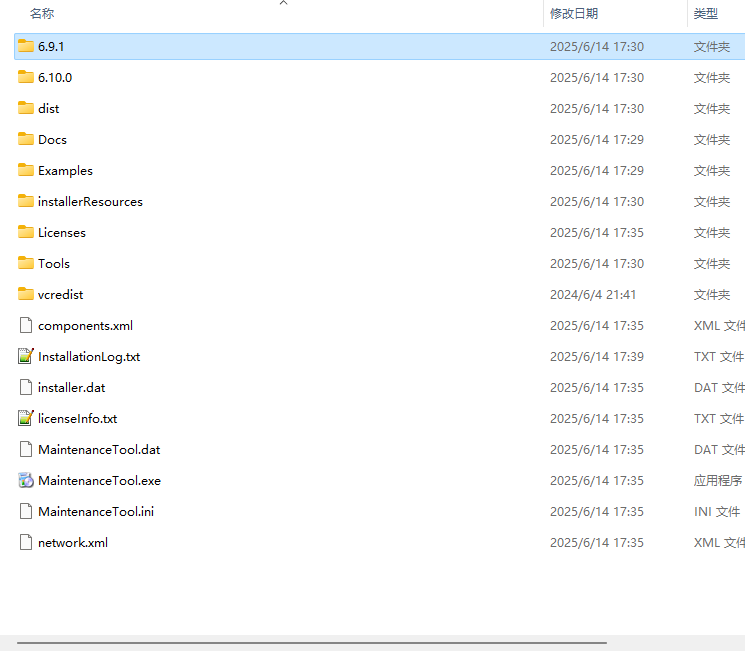The image size is (745, 651).
Task: Select the network.xml file name
Action: click(73, 542)
